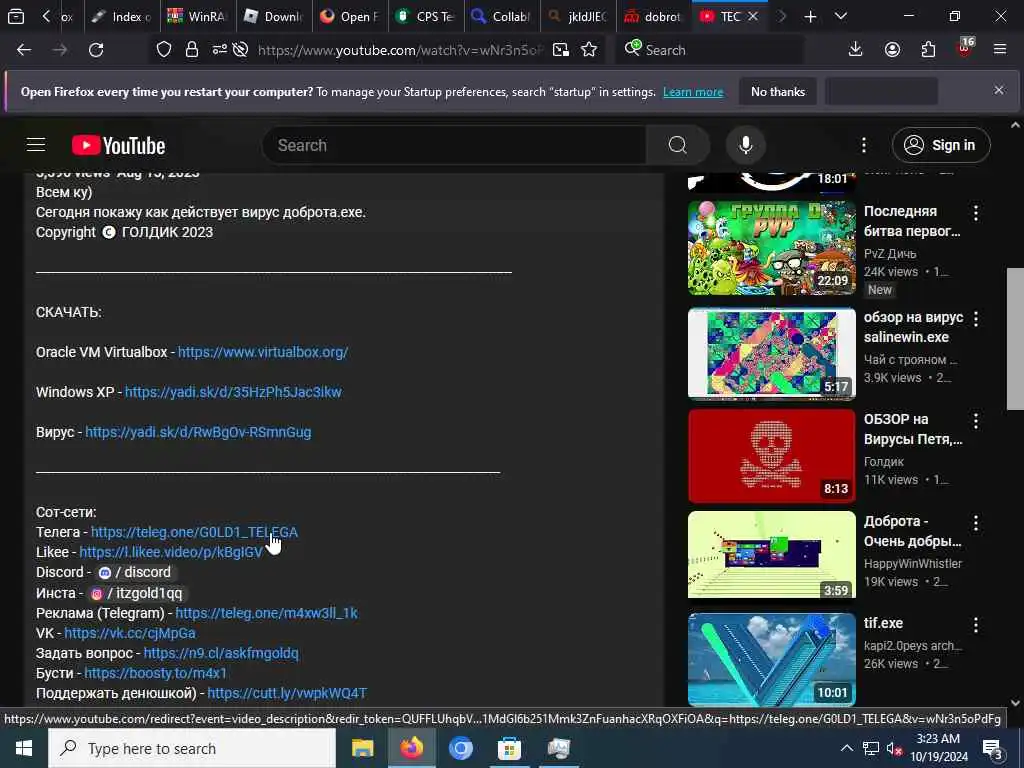The image size is (1024, 768).
Task: Open options for Доброта video
Action: [x=976, y=522]
